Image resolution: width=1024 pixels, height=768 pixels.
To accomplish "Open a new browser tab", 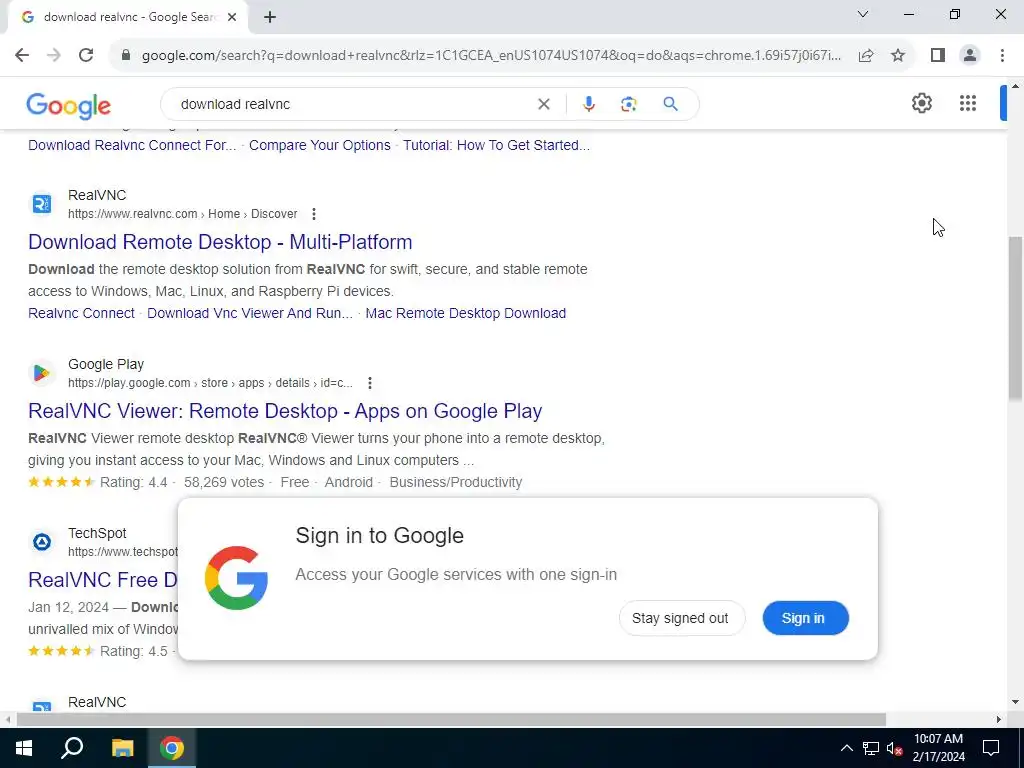I will click(270, 17).
